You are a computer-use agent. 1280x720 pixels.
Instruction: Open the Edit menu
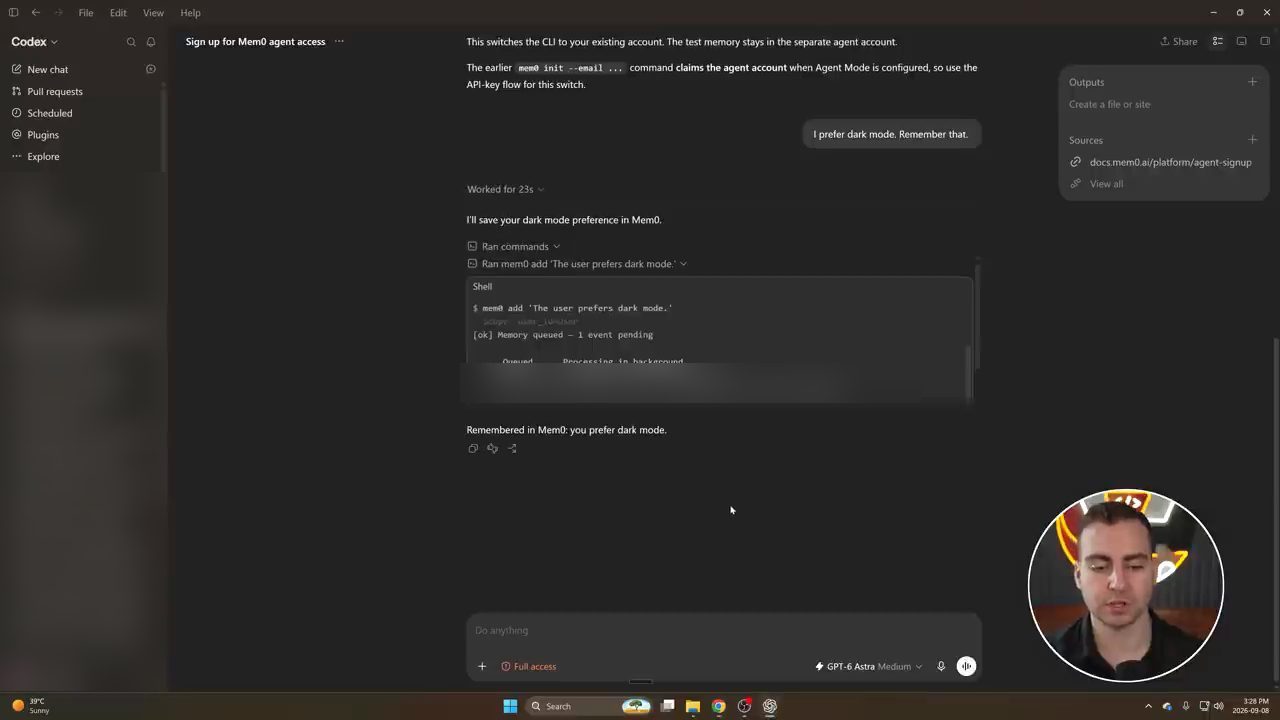click(118, 13)
